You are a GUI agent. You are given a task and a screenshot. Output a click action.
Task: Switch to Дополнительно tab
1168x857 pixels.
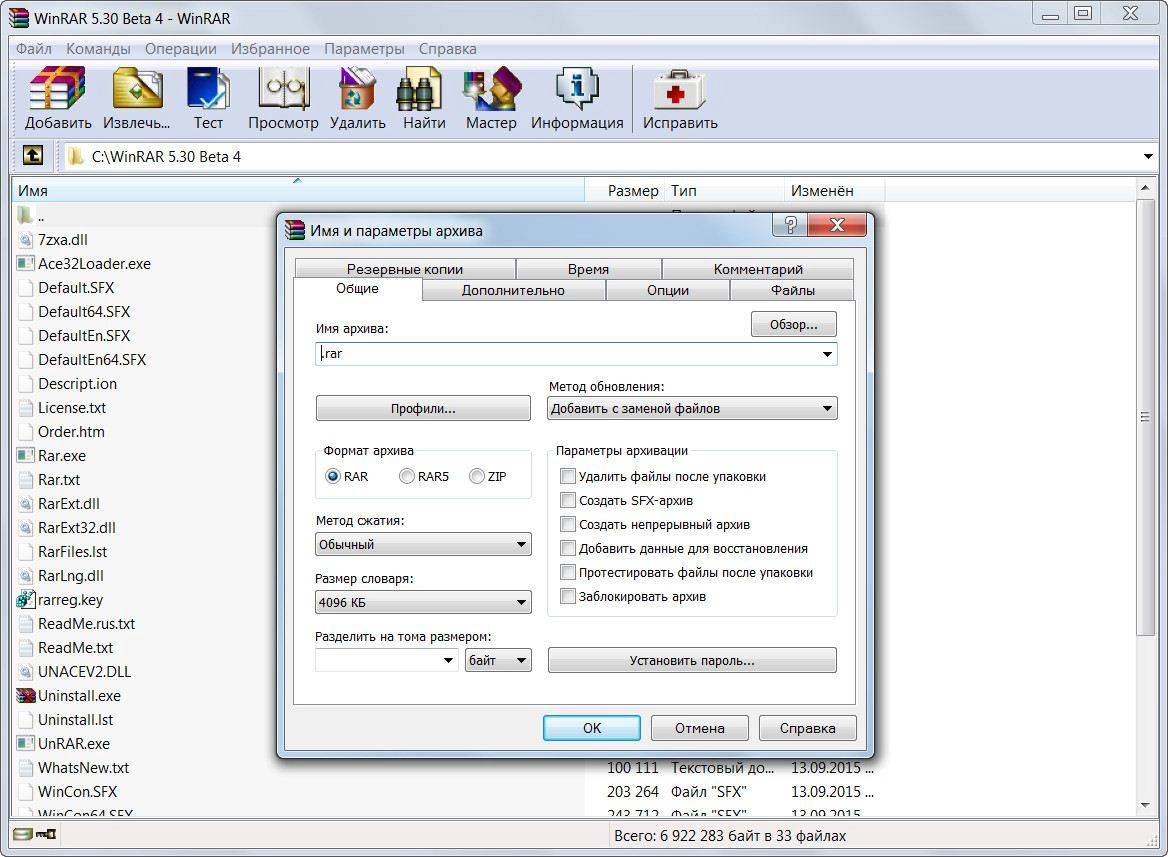pos(513,291)
